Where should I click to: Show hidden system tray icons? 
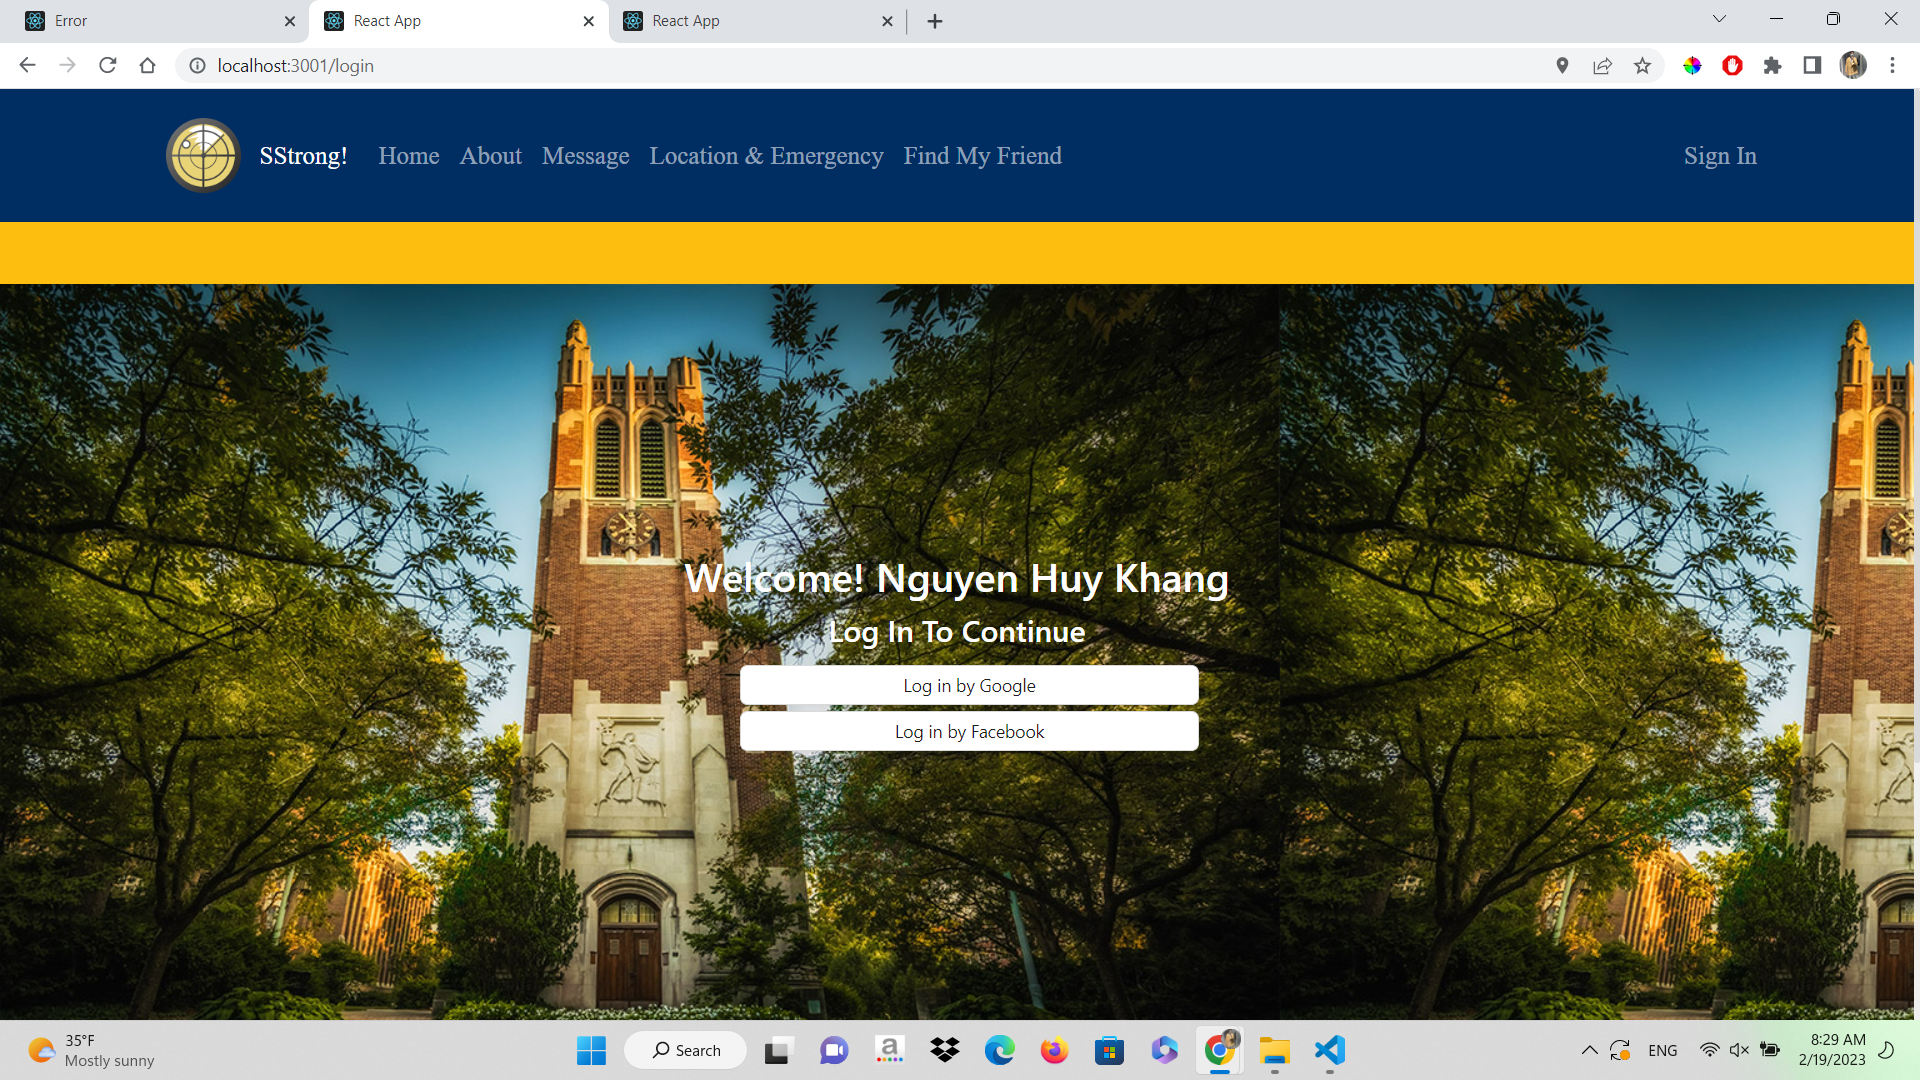click(x=1589, y=1050)
